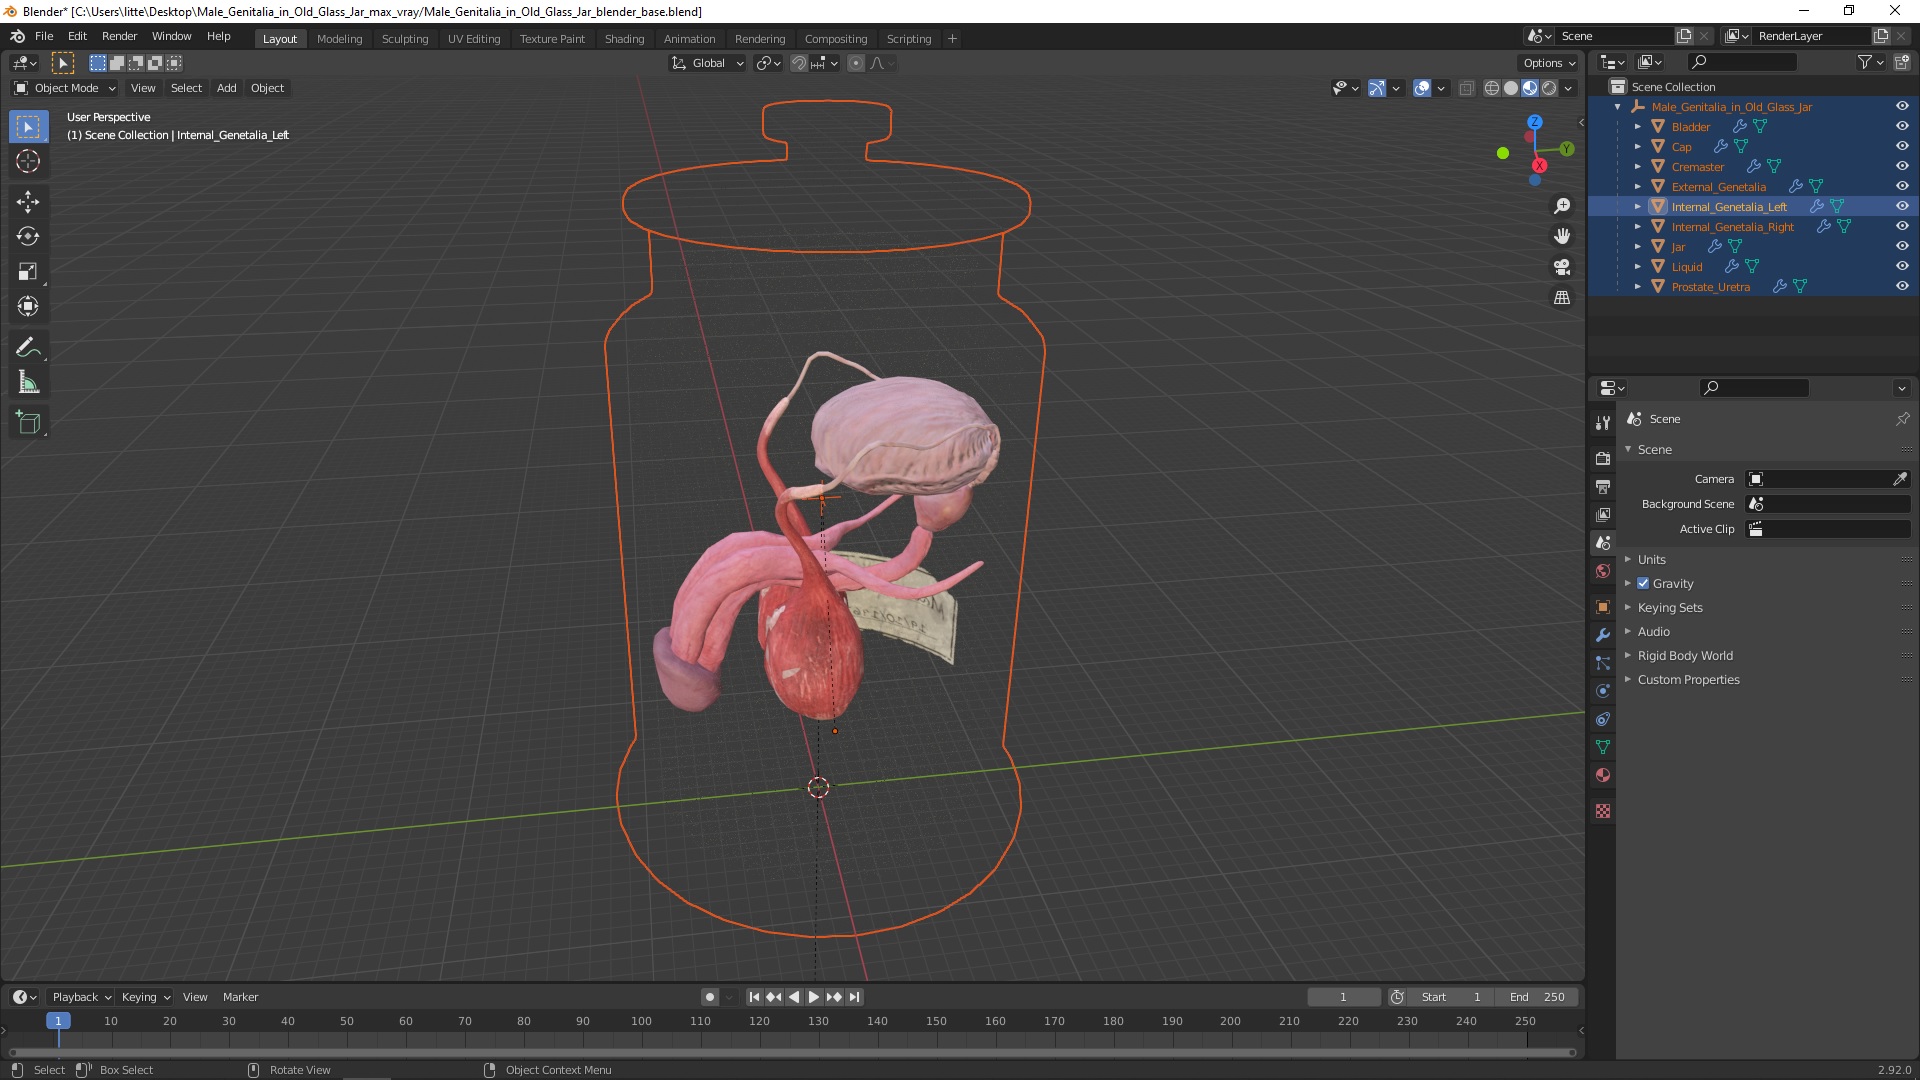This screenshot has height=1080, width=1920.
Task: Open Render properties tab
Action: 1603,459
